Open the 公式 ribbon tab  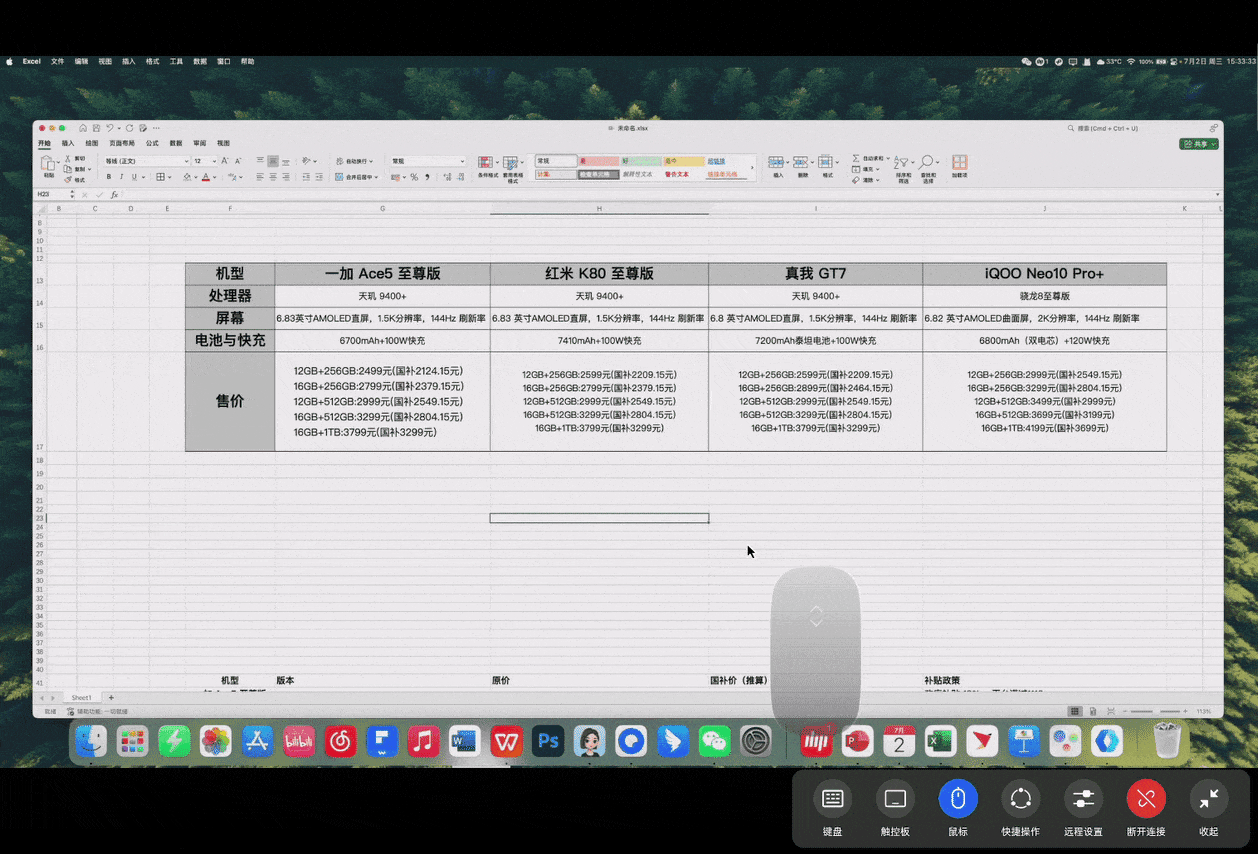tap(152, 143)
